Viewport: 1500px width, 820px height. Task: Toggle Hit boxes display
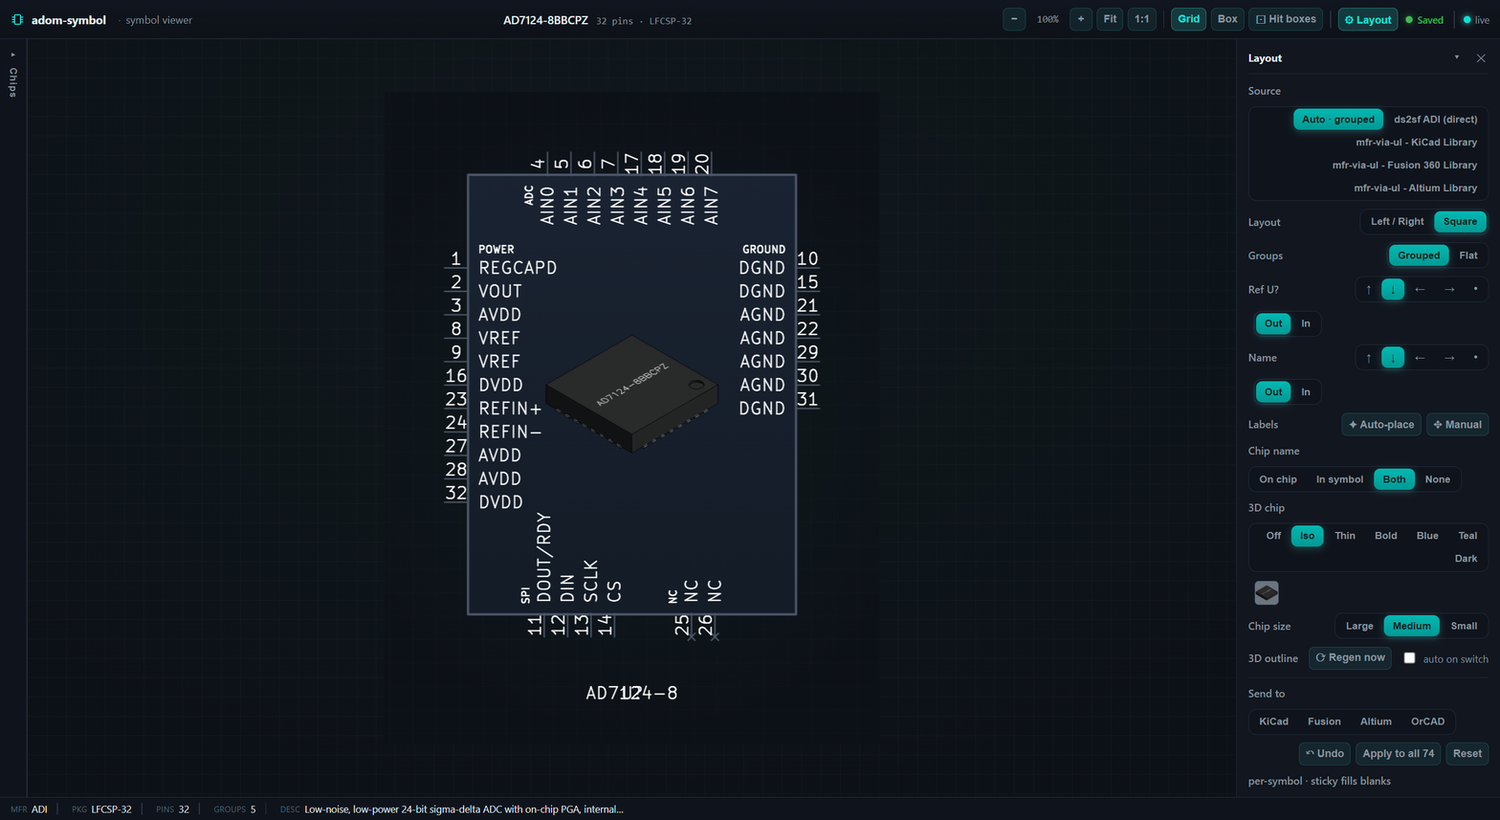pyautogui.click(x=1286, y=19)
